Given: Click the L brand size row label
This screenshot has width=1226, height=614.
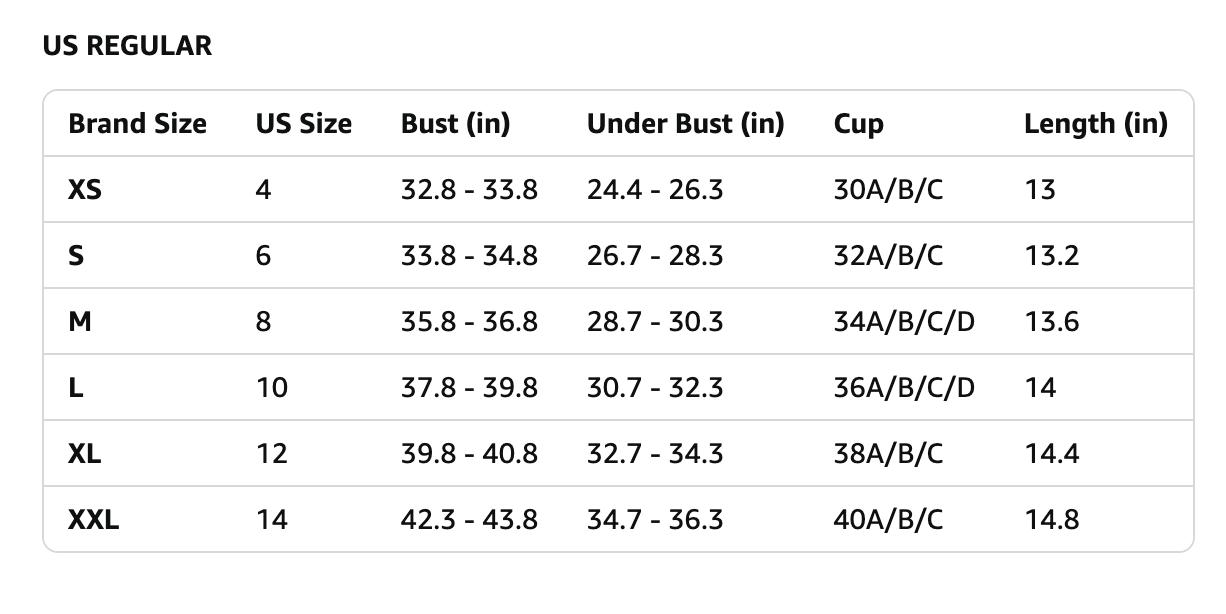Looking at the screenshot, I should [x=75, y=387].
